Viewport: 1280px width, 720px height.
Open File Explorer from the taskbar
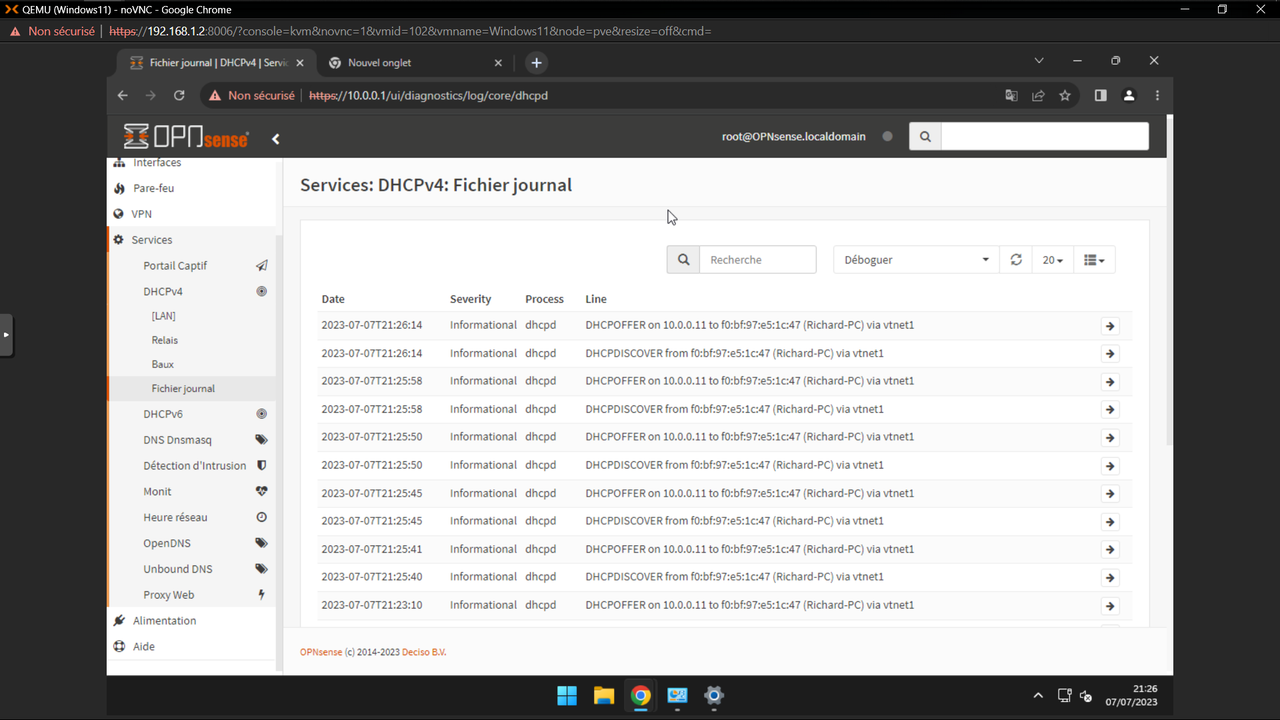tap(603, 696)
